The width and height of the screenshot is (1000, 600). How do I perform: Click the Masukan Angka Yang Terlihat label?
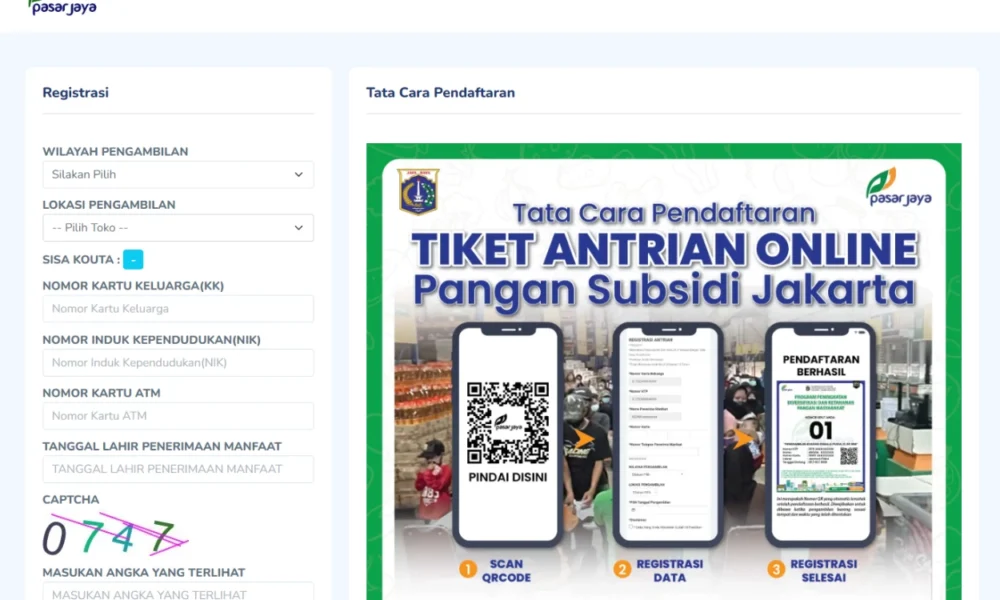[143, 573]
